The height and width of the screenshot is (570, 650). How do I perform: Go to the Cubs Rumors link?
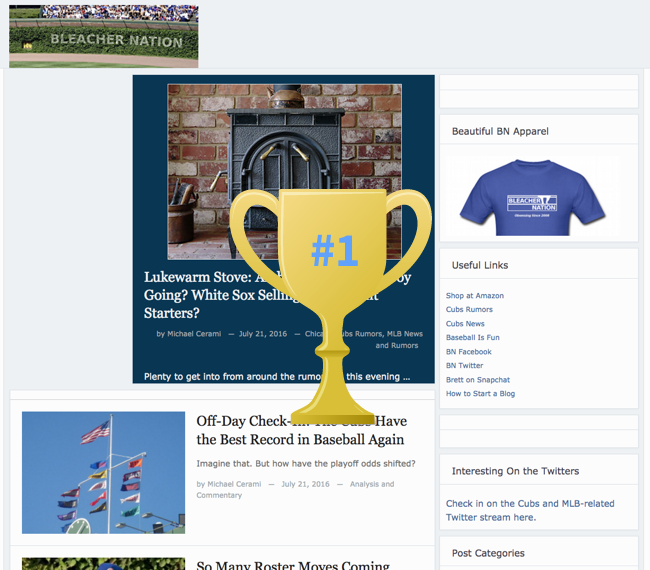[x=469, y=310]
